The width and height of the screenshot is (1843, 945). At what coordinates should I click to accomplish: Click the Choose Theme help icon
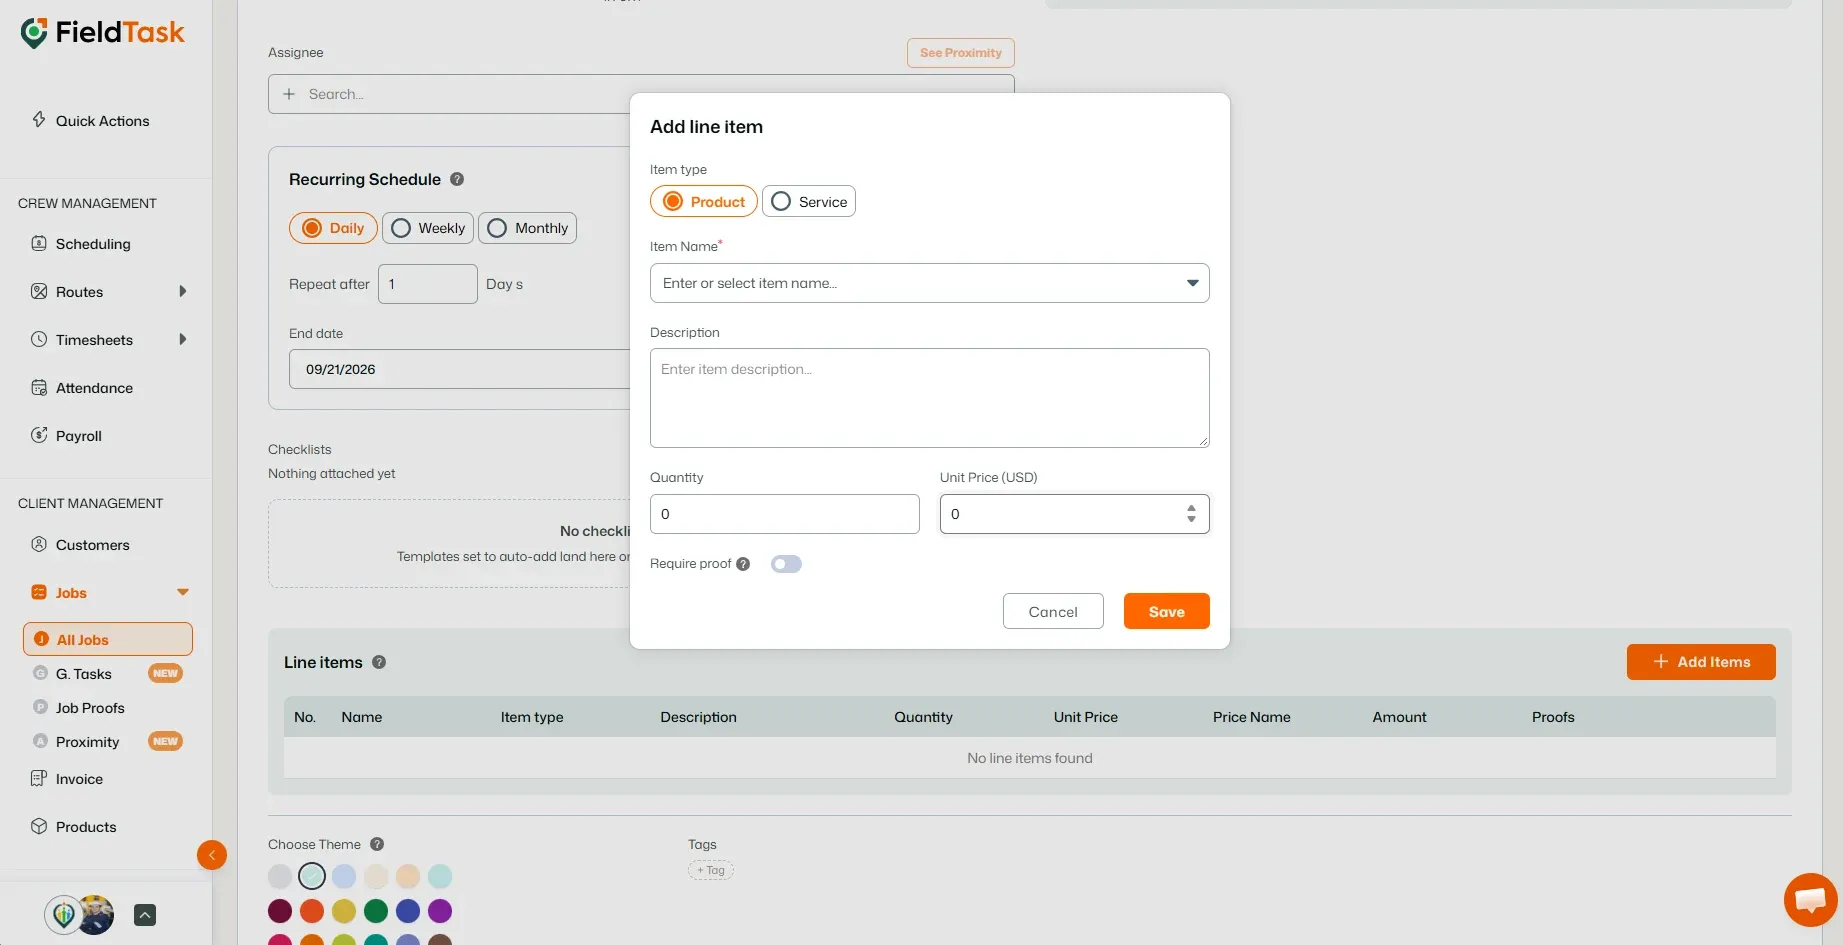(377, 844)
